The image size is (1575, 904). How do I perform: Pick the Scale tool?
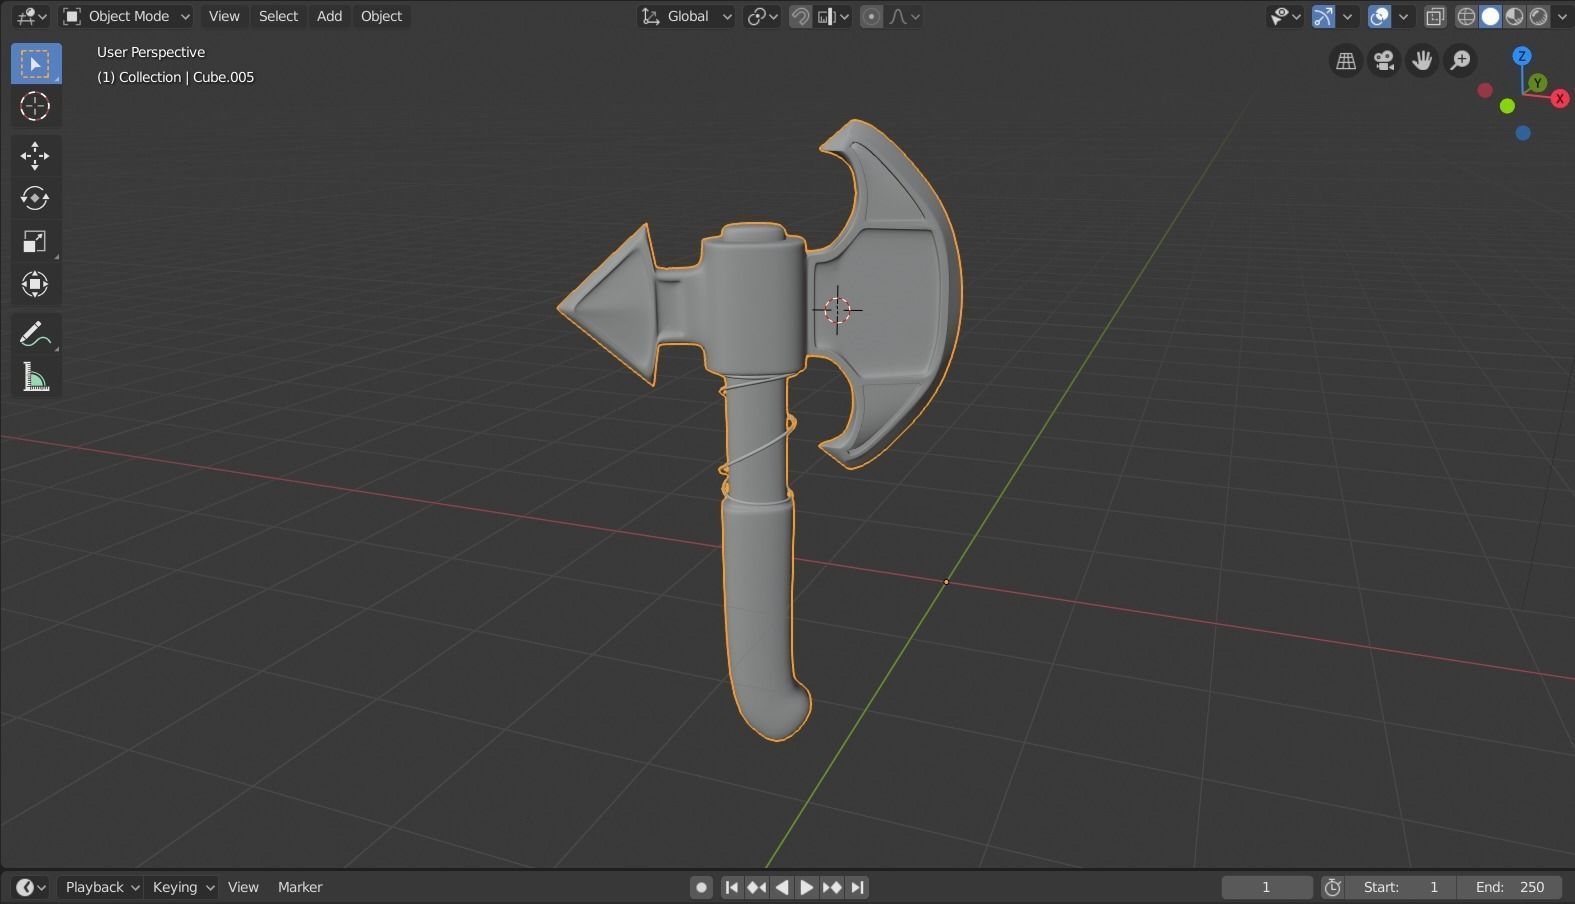click(35, 241)
